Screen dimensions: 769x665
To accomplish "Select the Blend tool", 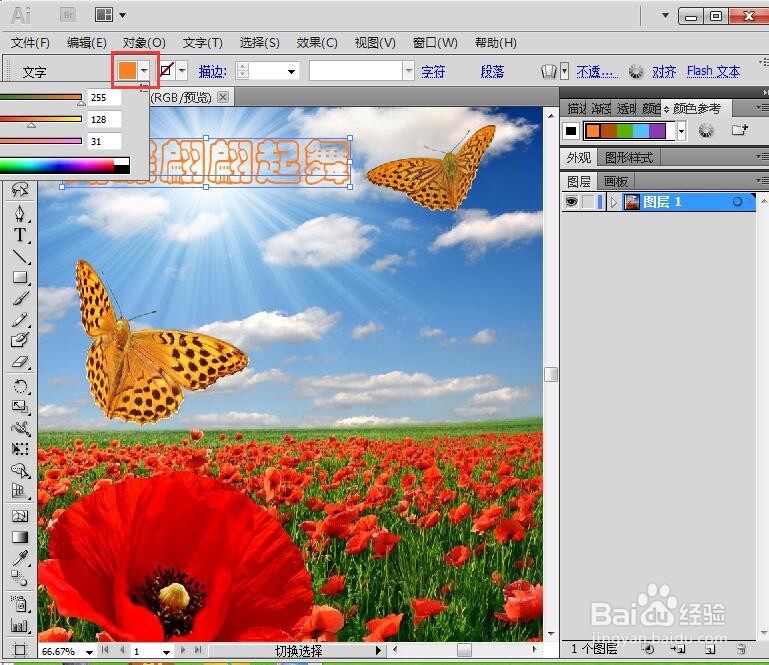I will [x=20, y=579].
